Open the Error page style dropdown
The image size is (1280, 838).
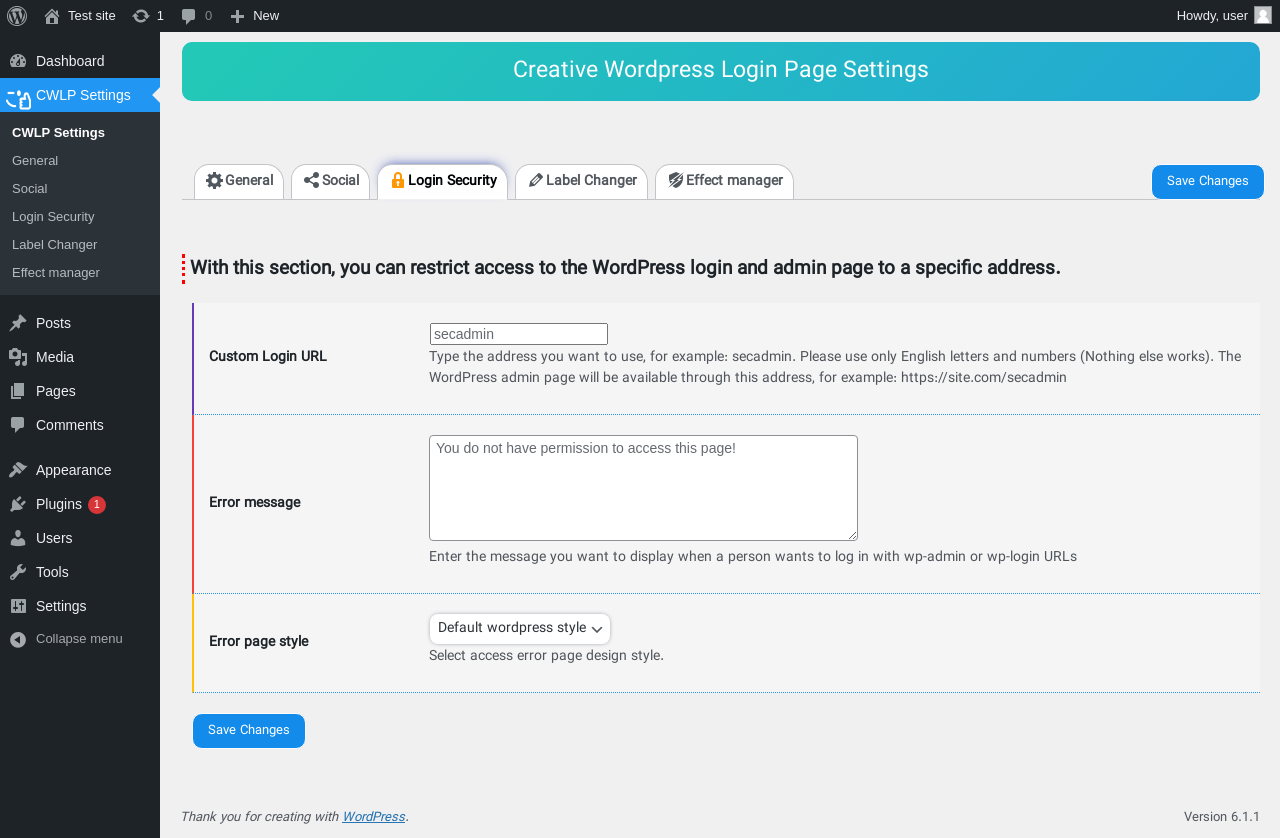[520, 629]
